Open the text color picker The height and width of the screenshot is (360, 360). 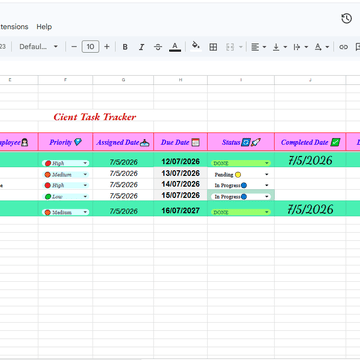[175, 47]
